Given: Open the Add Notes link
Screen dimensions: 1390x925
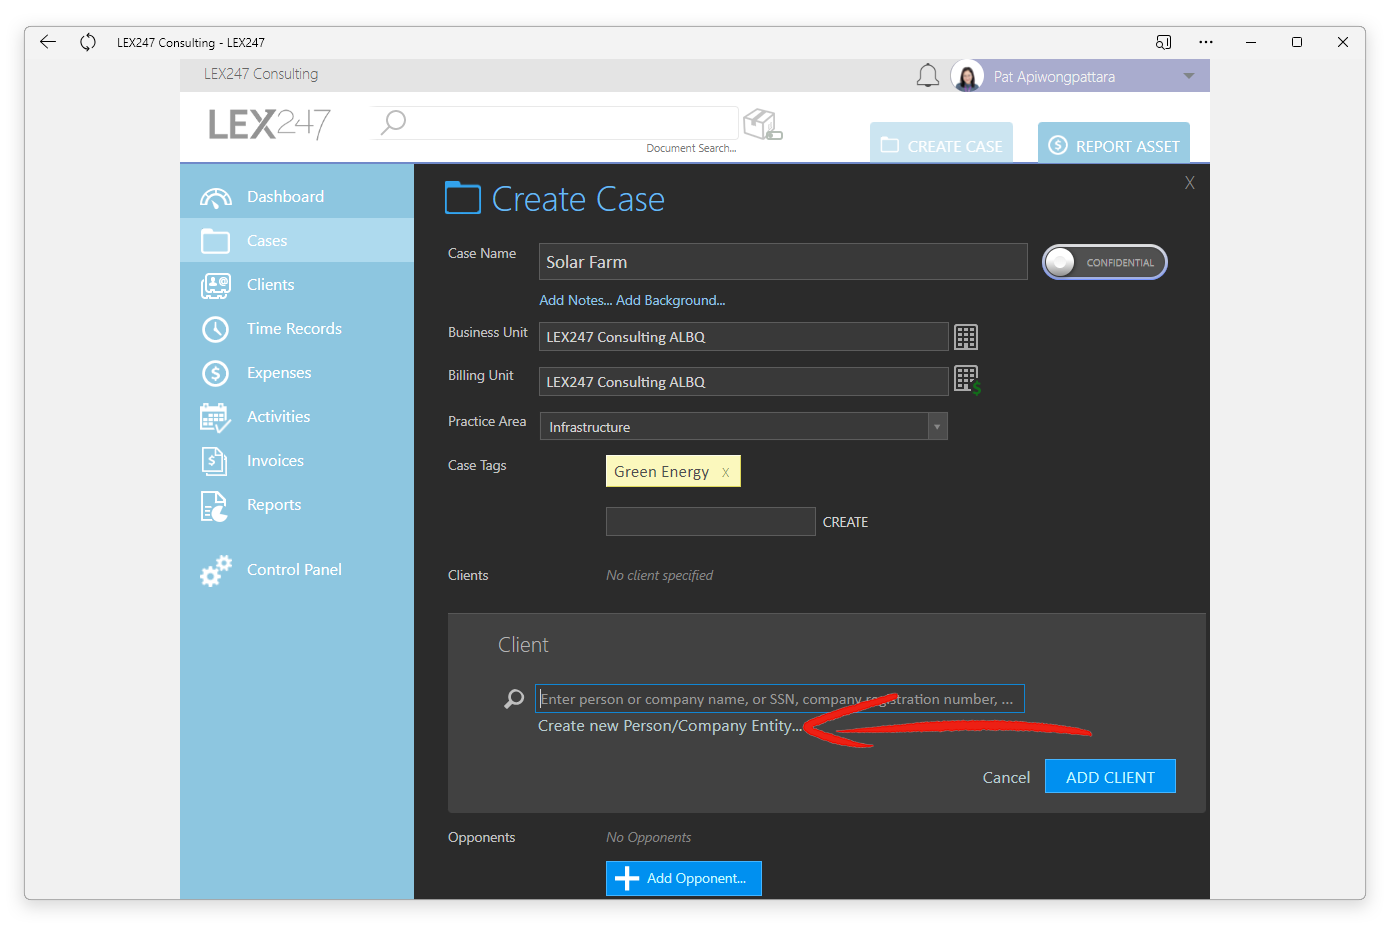Looking at the screenshot, I should pos(576,300).
